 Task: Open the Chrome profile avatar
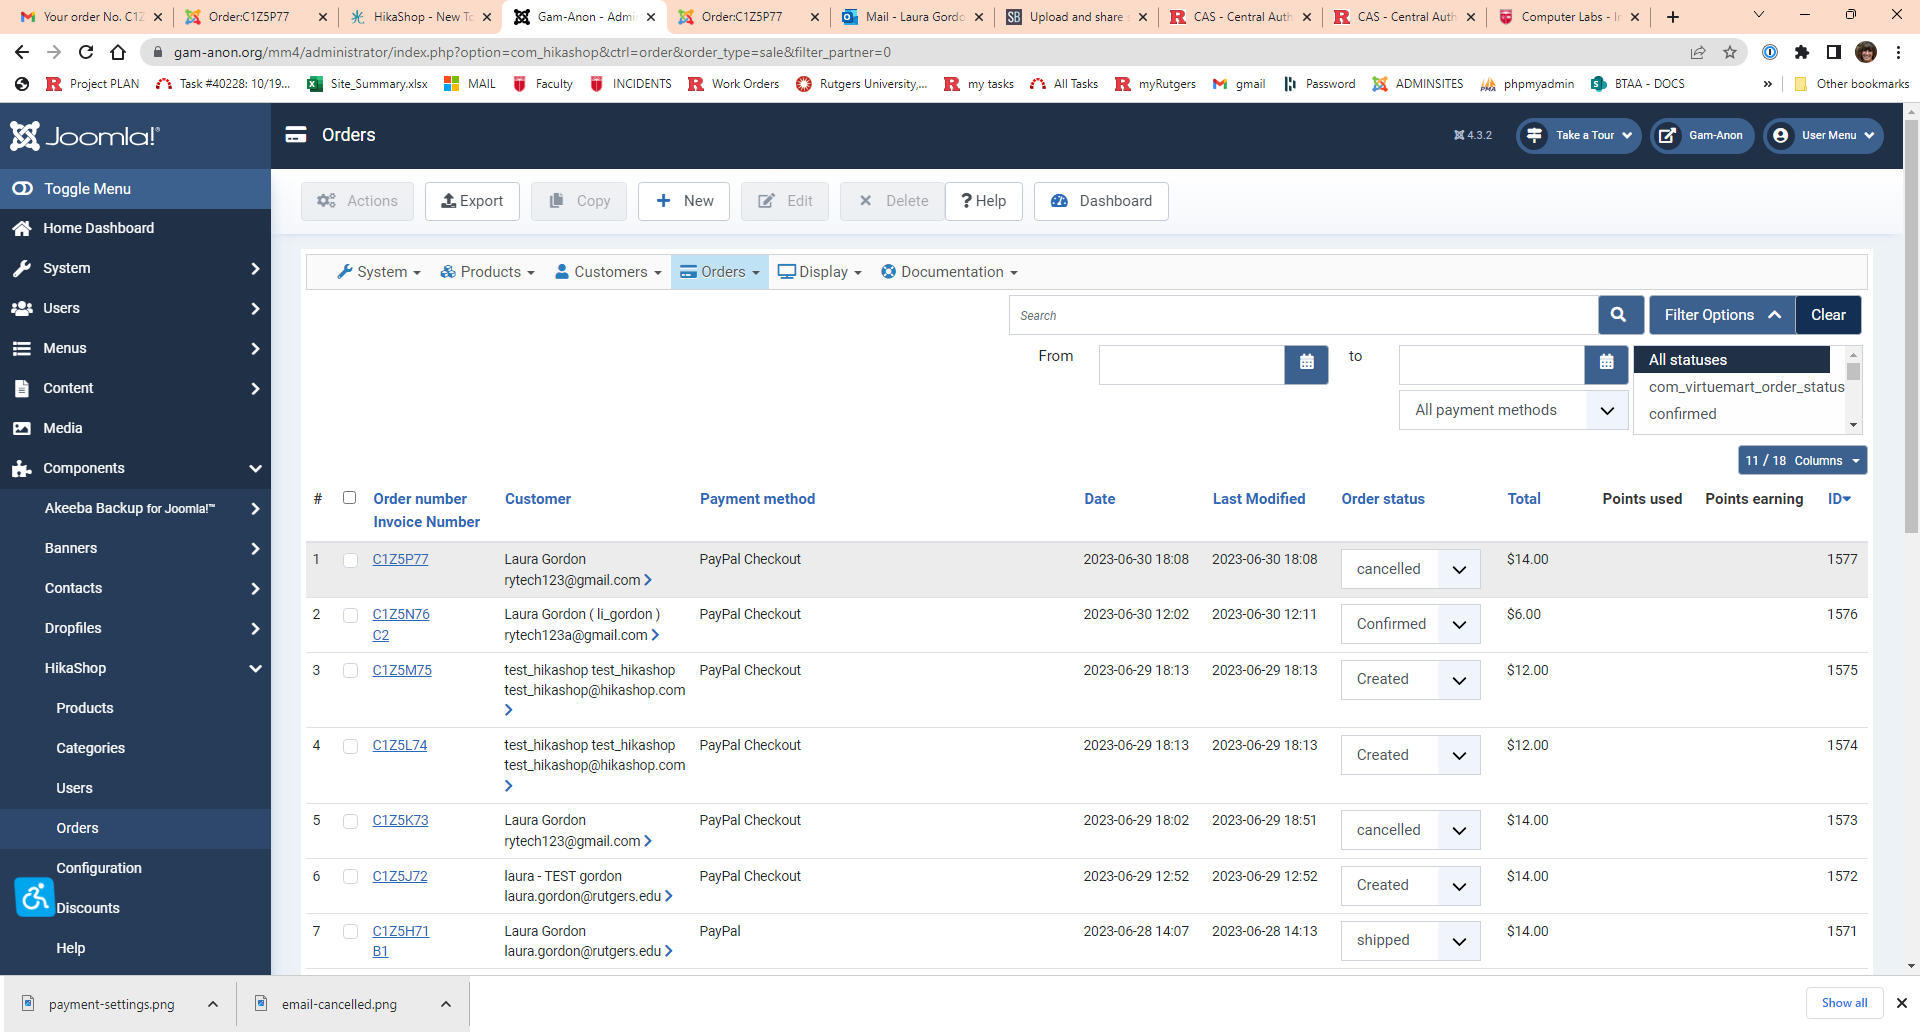pos(1866,52)
